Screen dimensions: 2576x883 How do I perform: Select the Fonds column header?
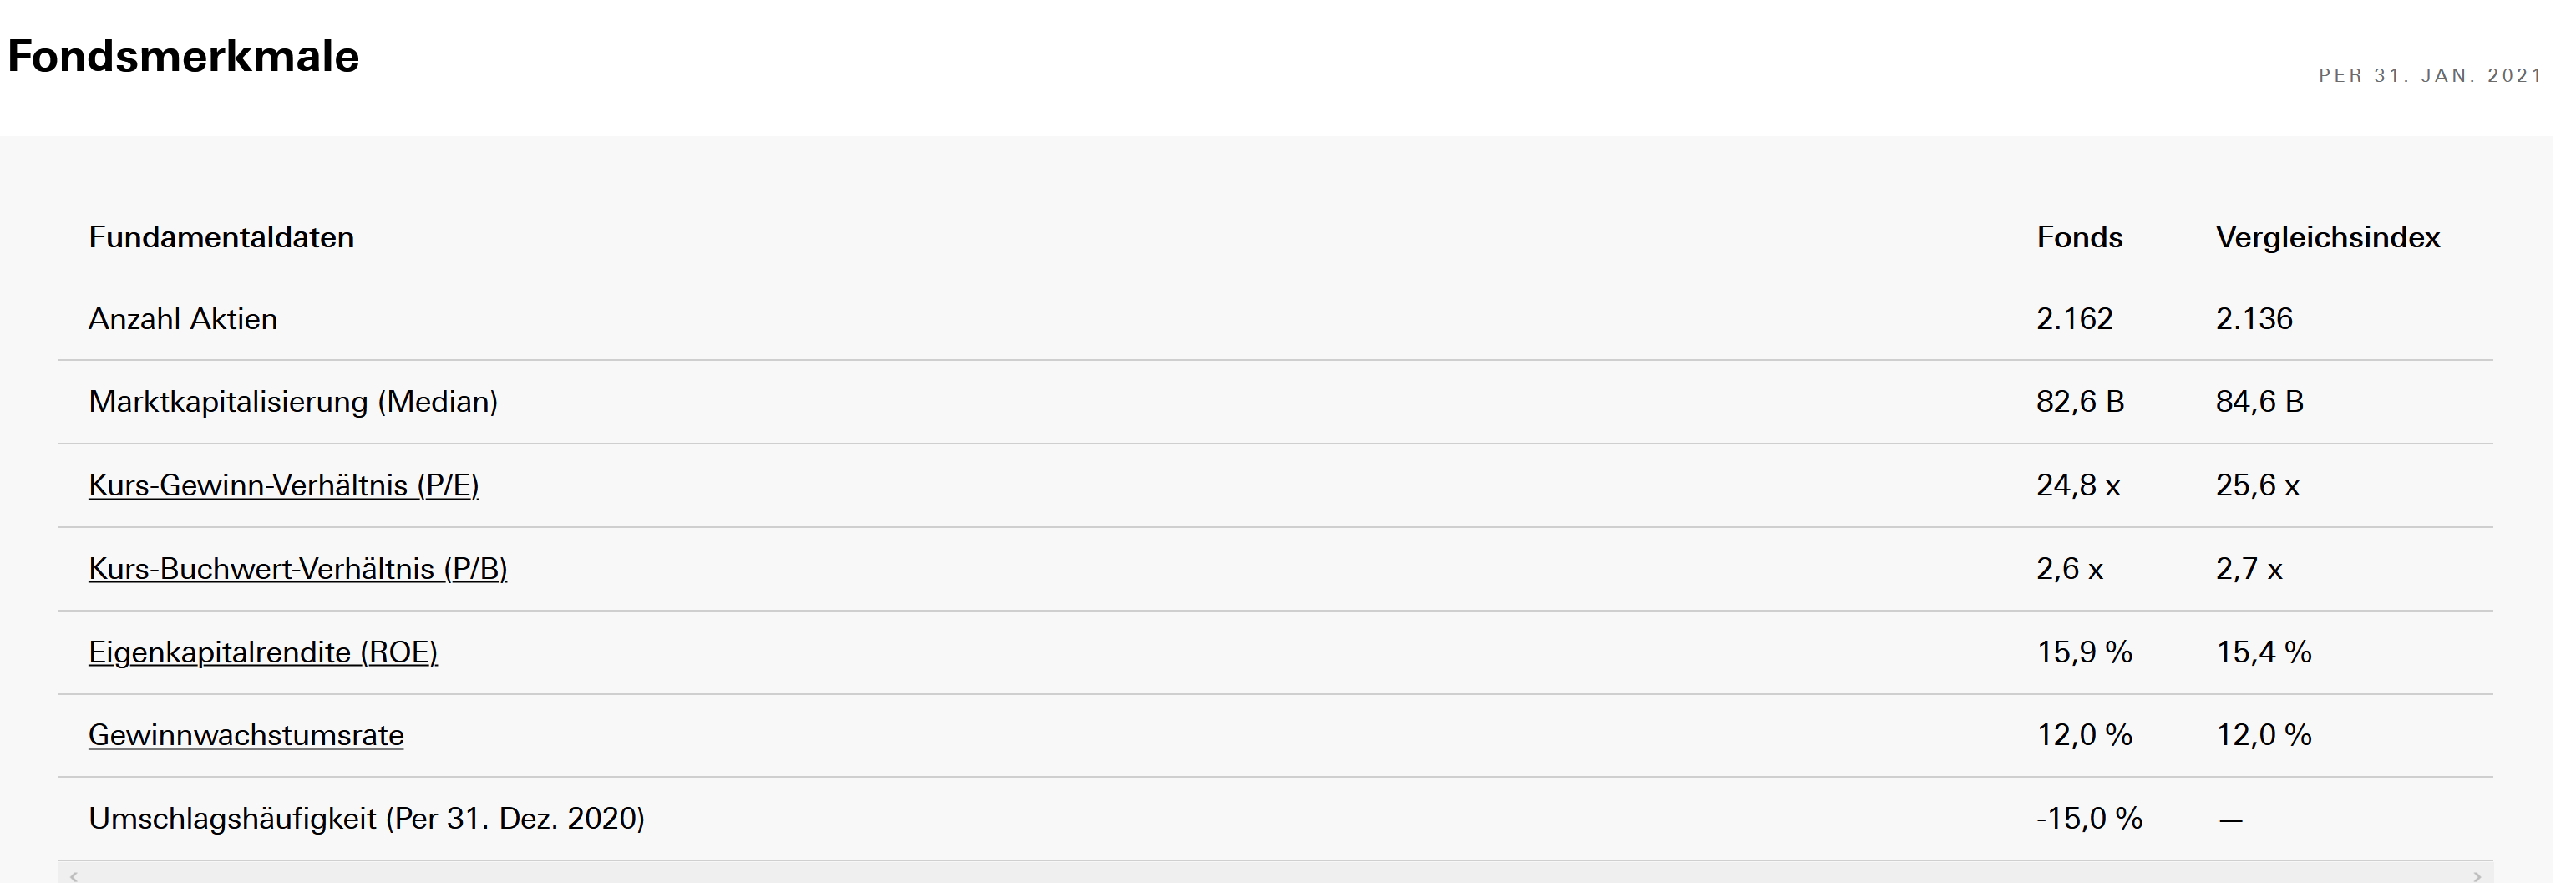(x=2079, y=237)
